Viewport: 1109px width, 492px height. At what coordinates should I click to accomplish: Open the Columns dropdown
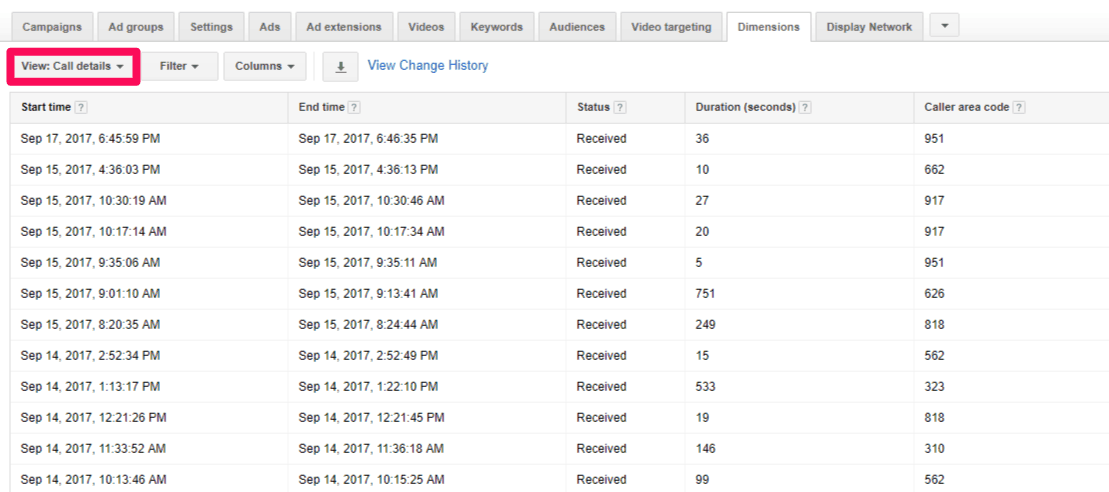click(265, 67)
